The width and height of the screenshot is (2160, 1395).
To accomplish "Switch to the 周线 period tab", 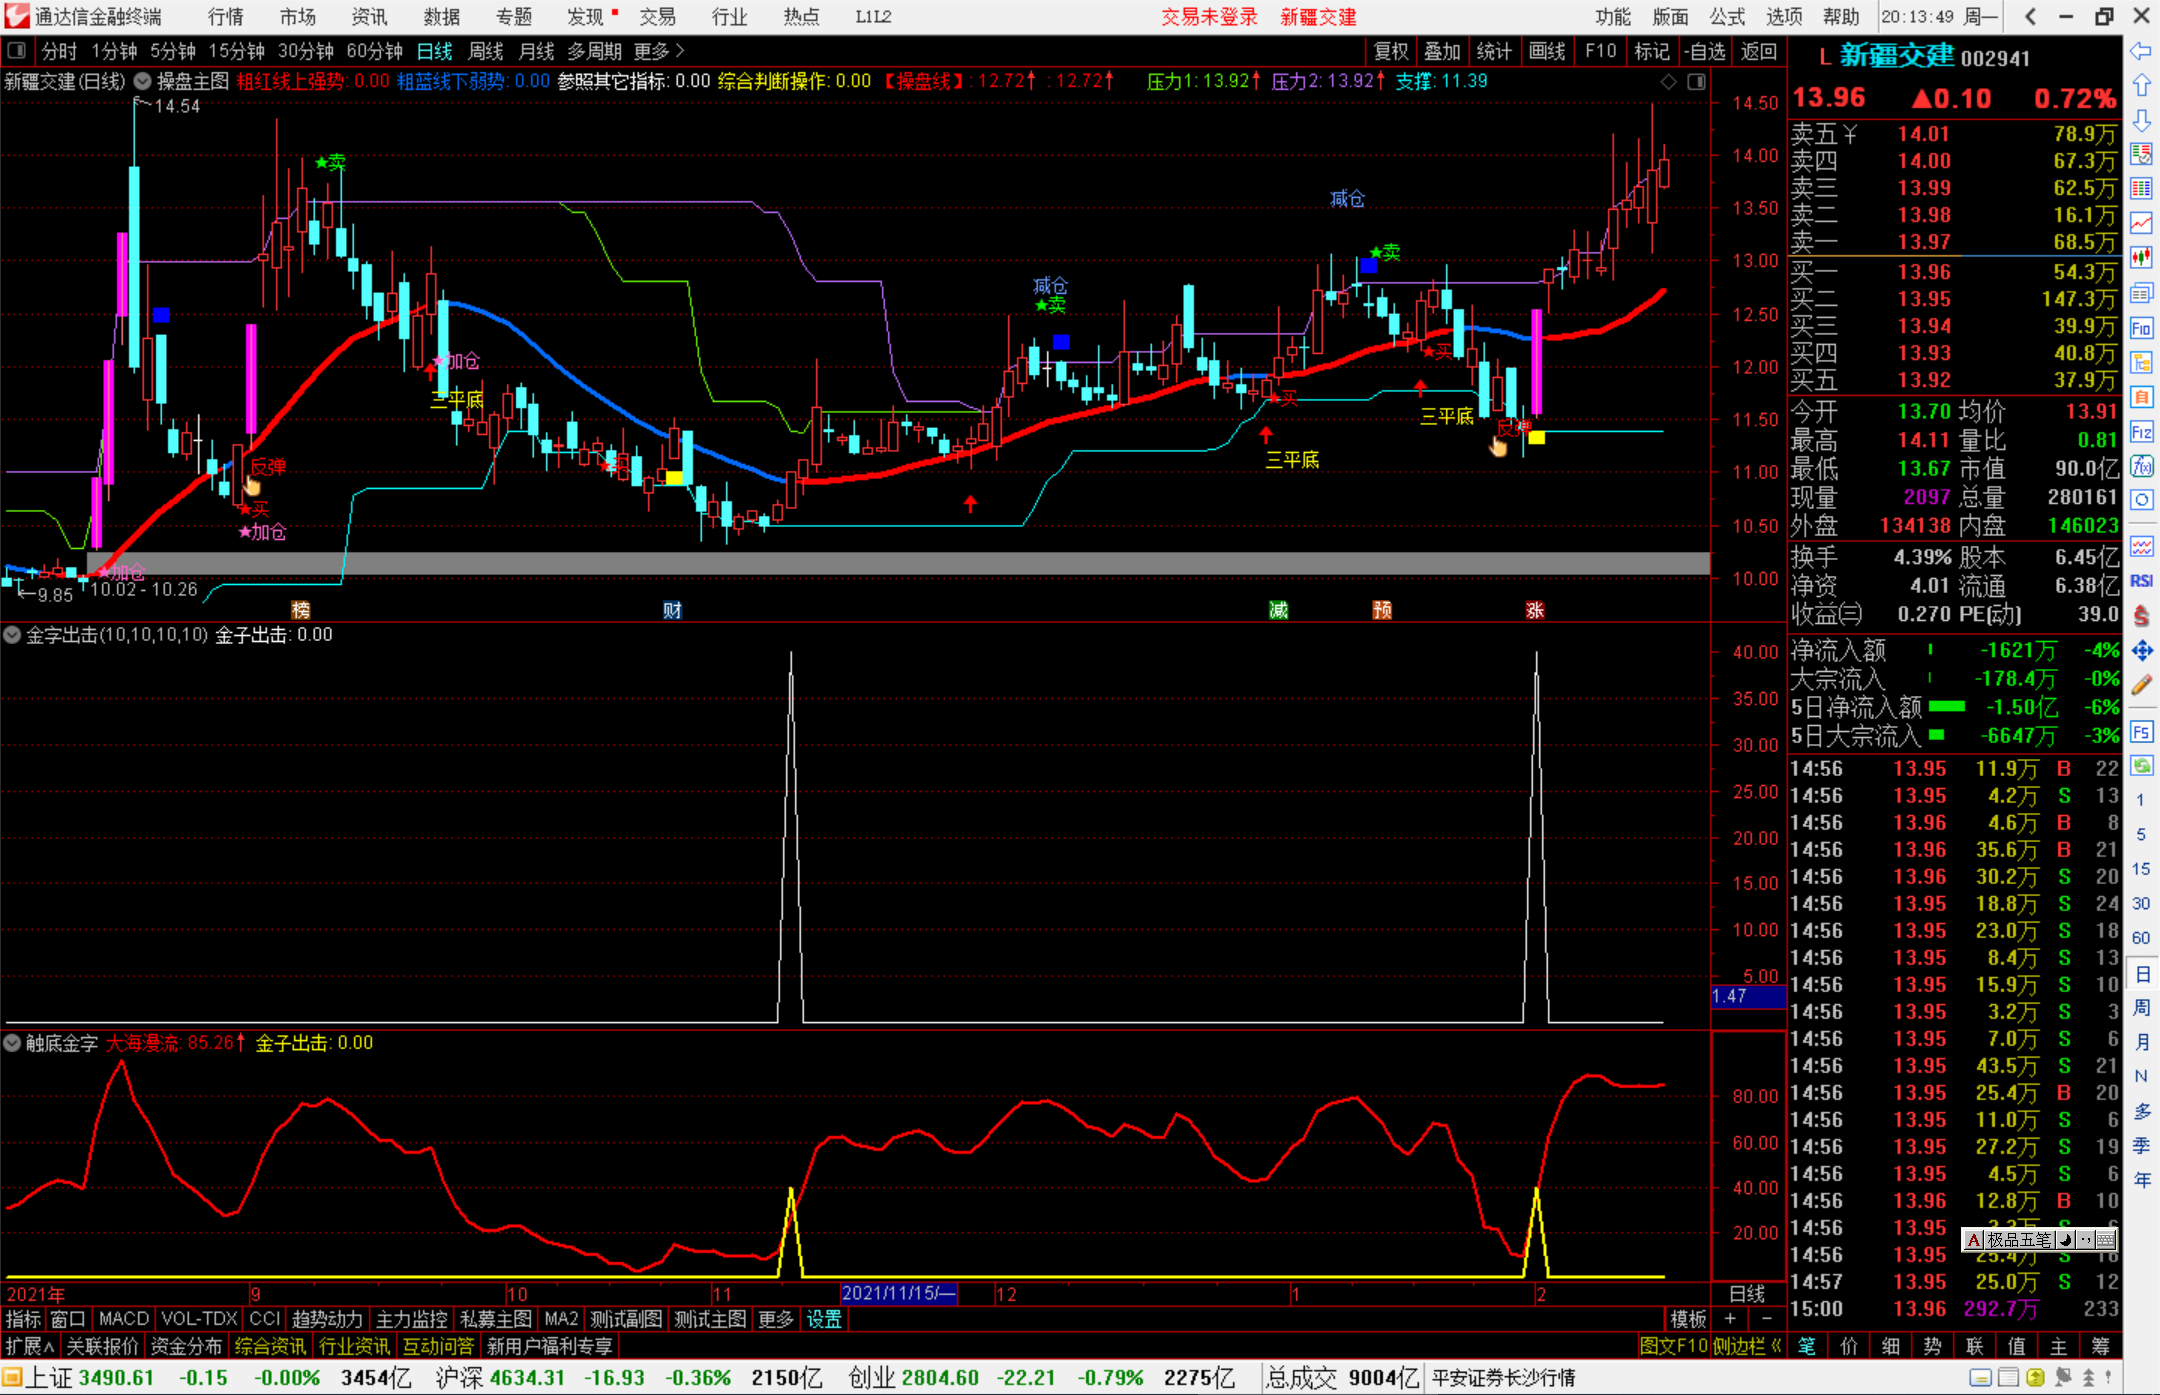I will coord(485,51).
